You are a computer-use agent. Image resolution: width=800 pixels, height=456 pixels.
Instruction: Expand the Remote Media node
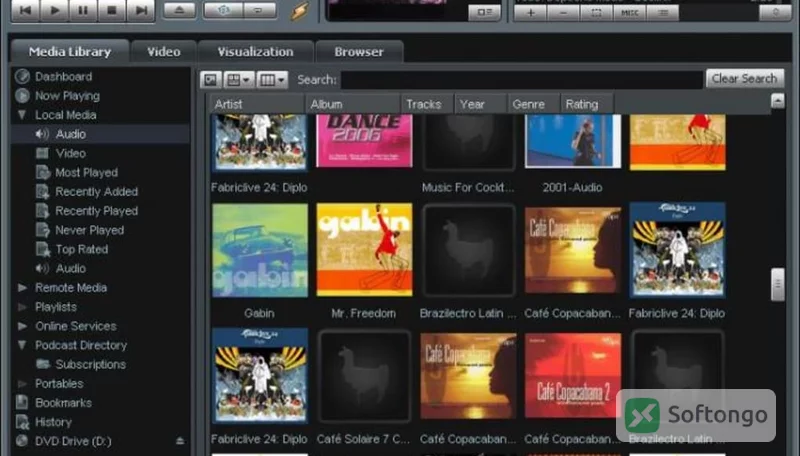click(x=22, y=288)
